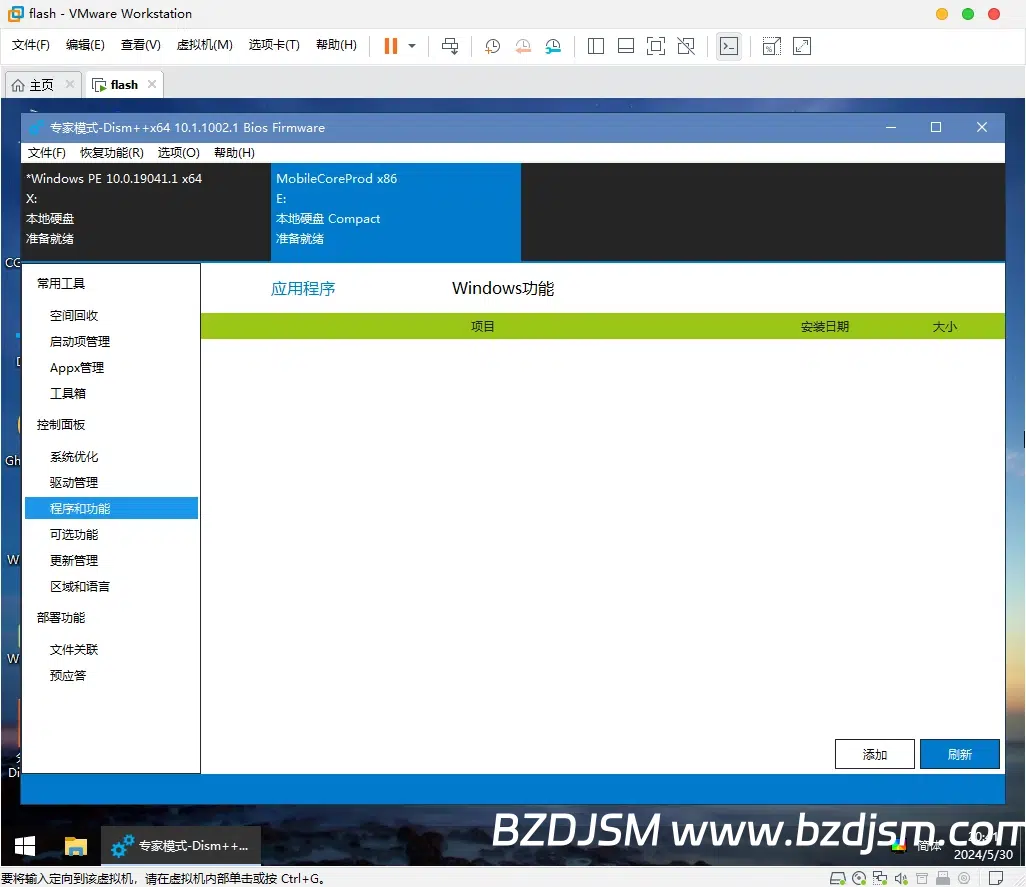Open File Explorer from the VM taskbar
This screenshot has height=887, width=1026.
coord(76,846)
